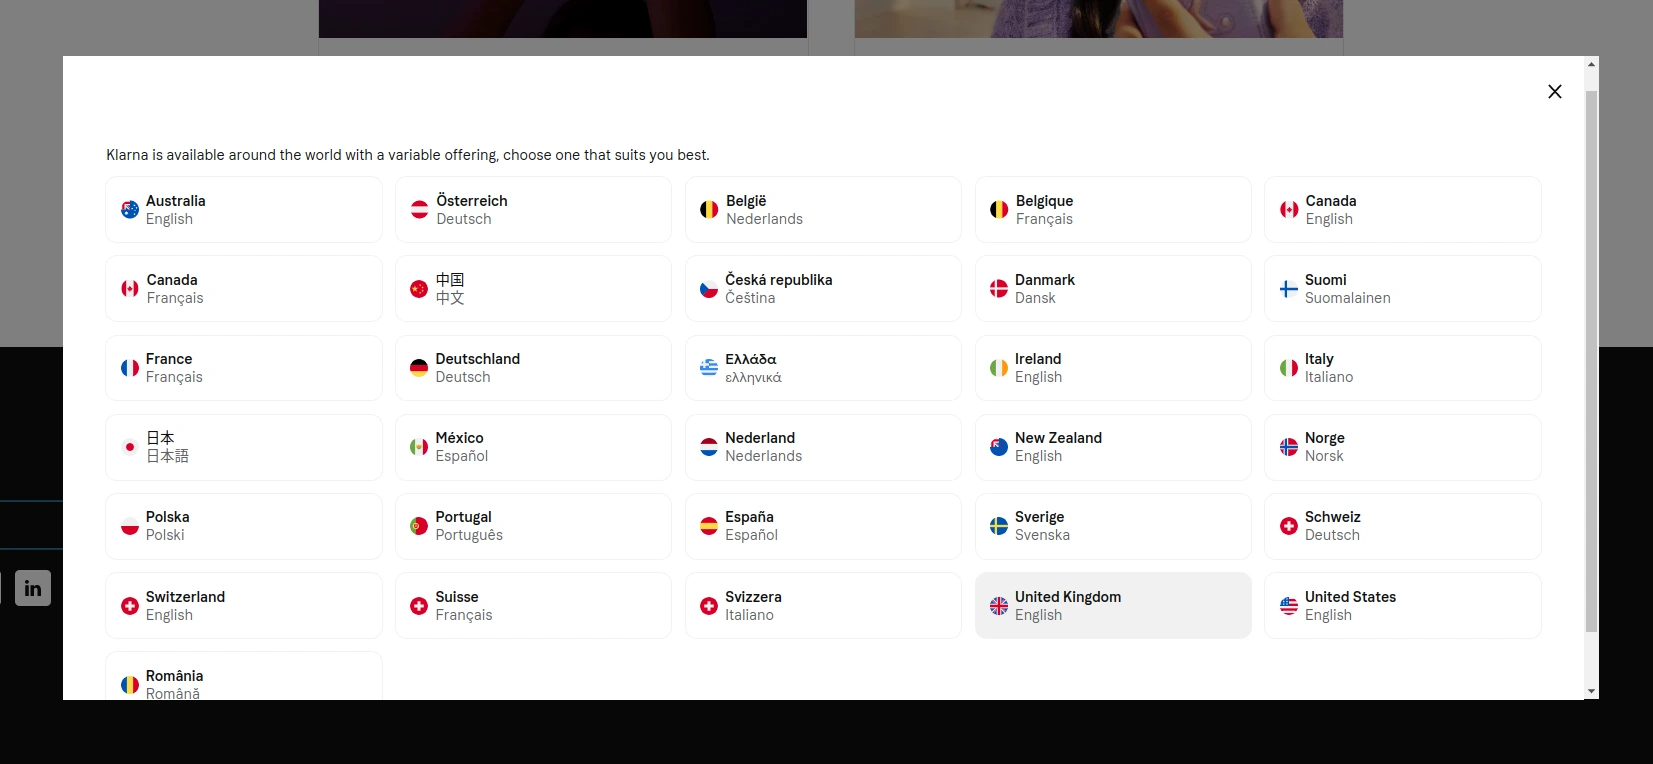Choose Canada Français option
The image size is (1653, 764).
[x=244, y=289]
